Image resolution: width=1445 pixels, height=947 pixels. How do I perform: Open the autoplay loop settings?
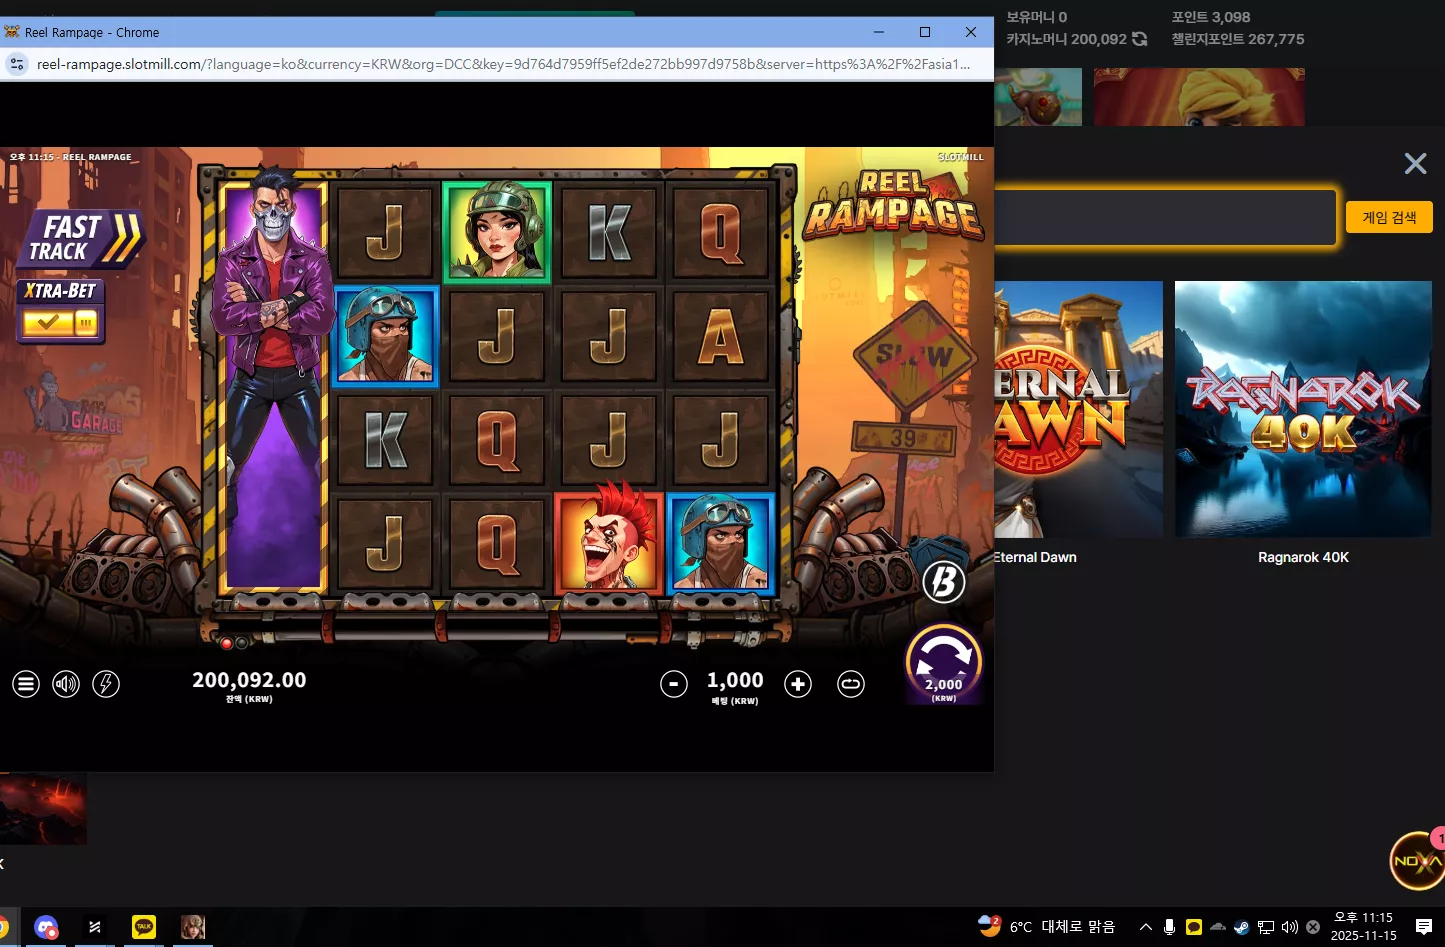click(x=851, y=684)
